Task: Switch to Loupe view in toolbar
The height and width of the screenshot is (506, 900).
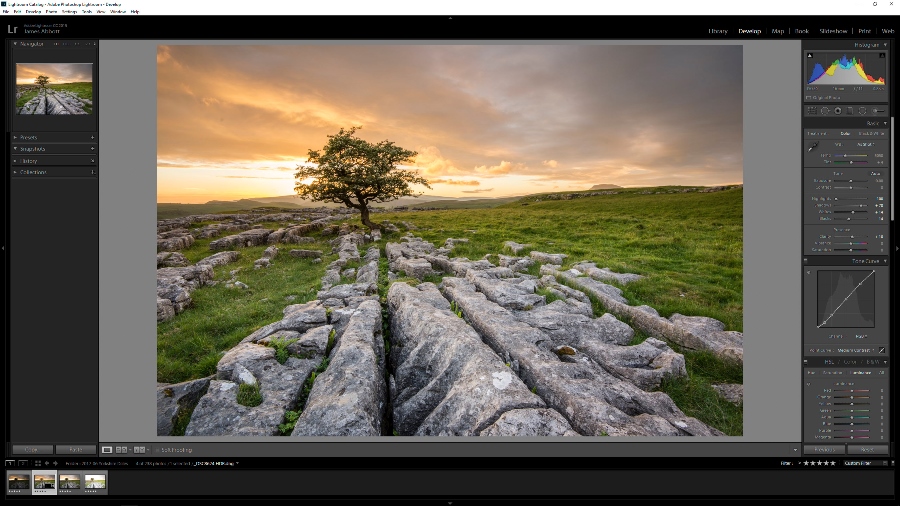Action: tap(107, 450)
